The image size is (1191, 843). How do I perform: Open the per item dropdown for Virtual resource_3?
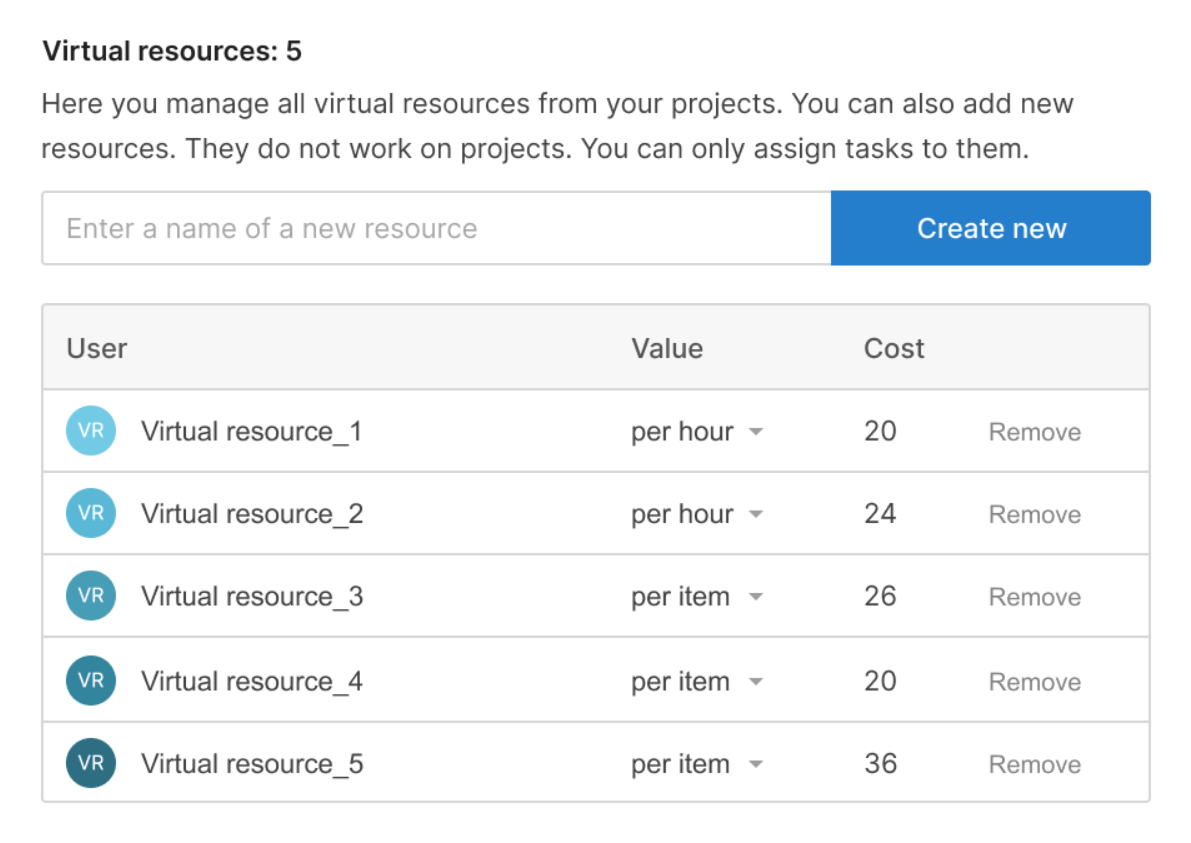pos(697,596)
